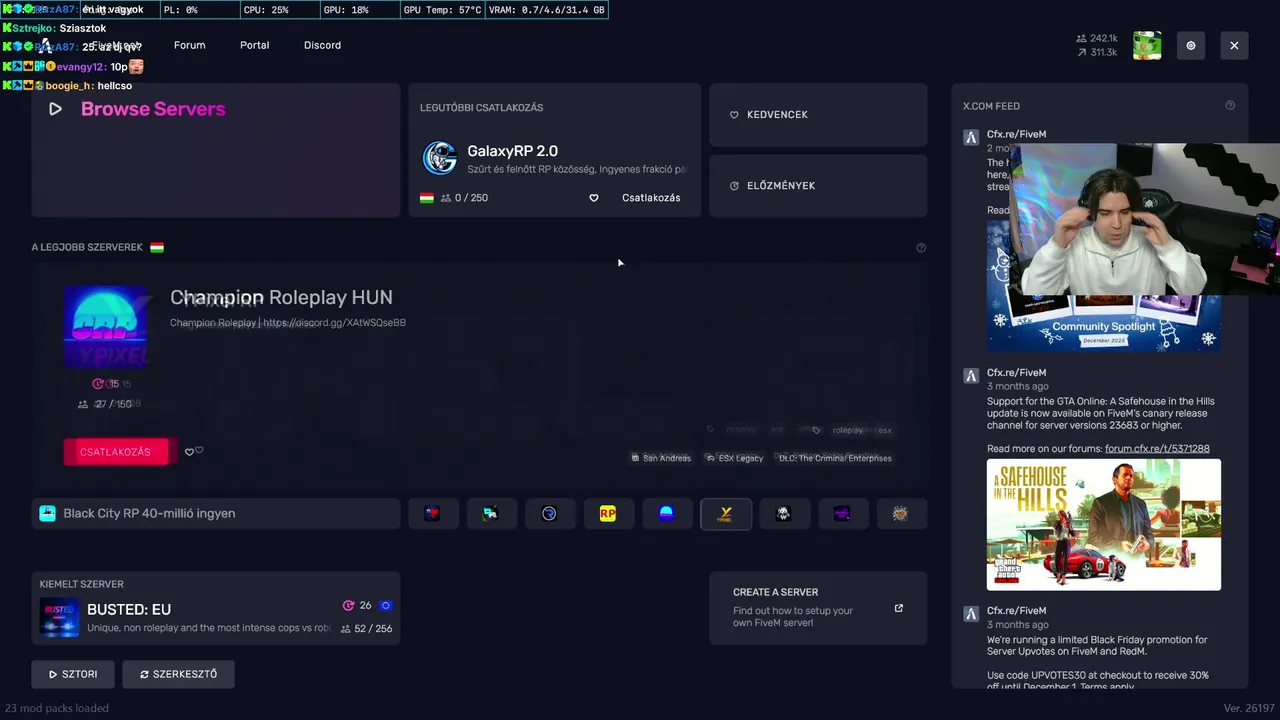This screenshot has height=720, width=1280.
Task: Select the purple server icon
Action: 842,514
